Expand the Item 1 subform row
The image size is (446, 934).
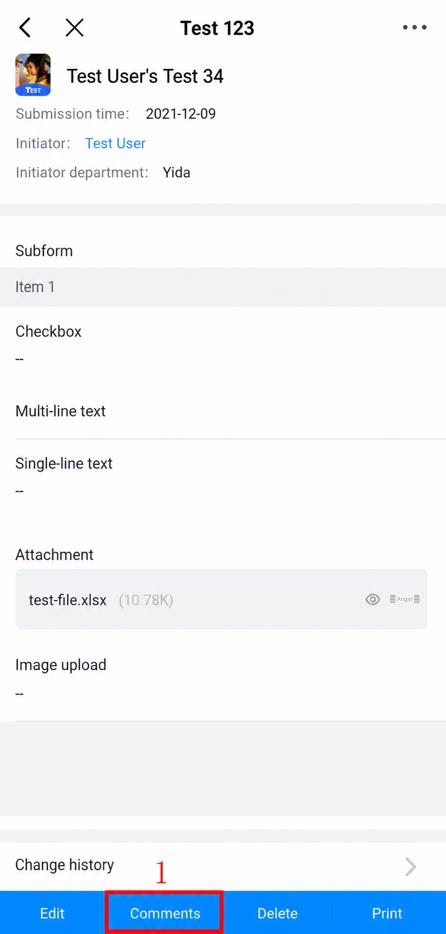coord(223,287)
